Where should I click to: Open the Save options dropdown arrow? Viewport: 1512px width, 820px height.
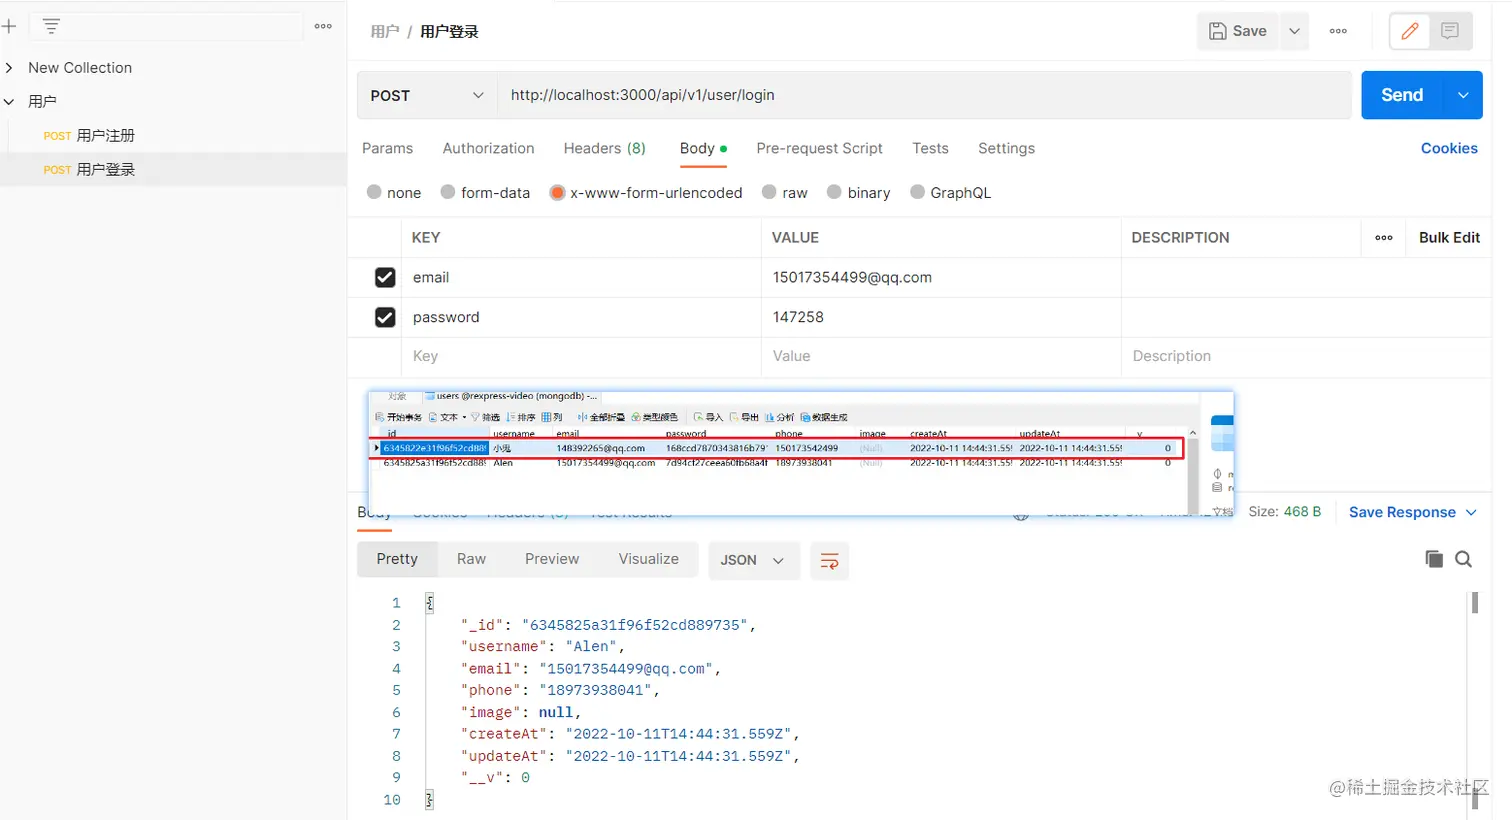(1294, 31)
